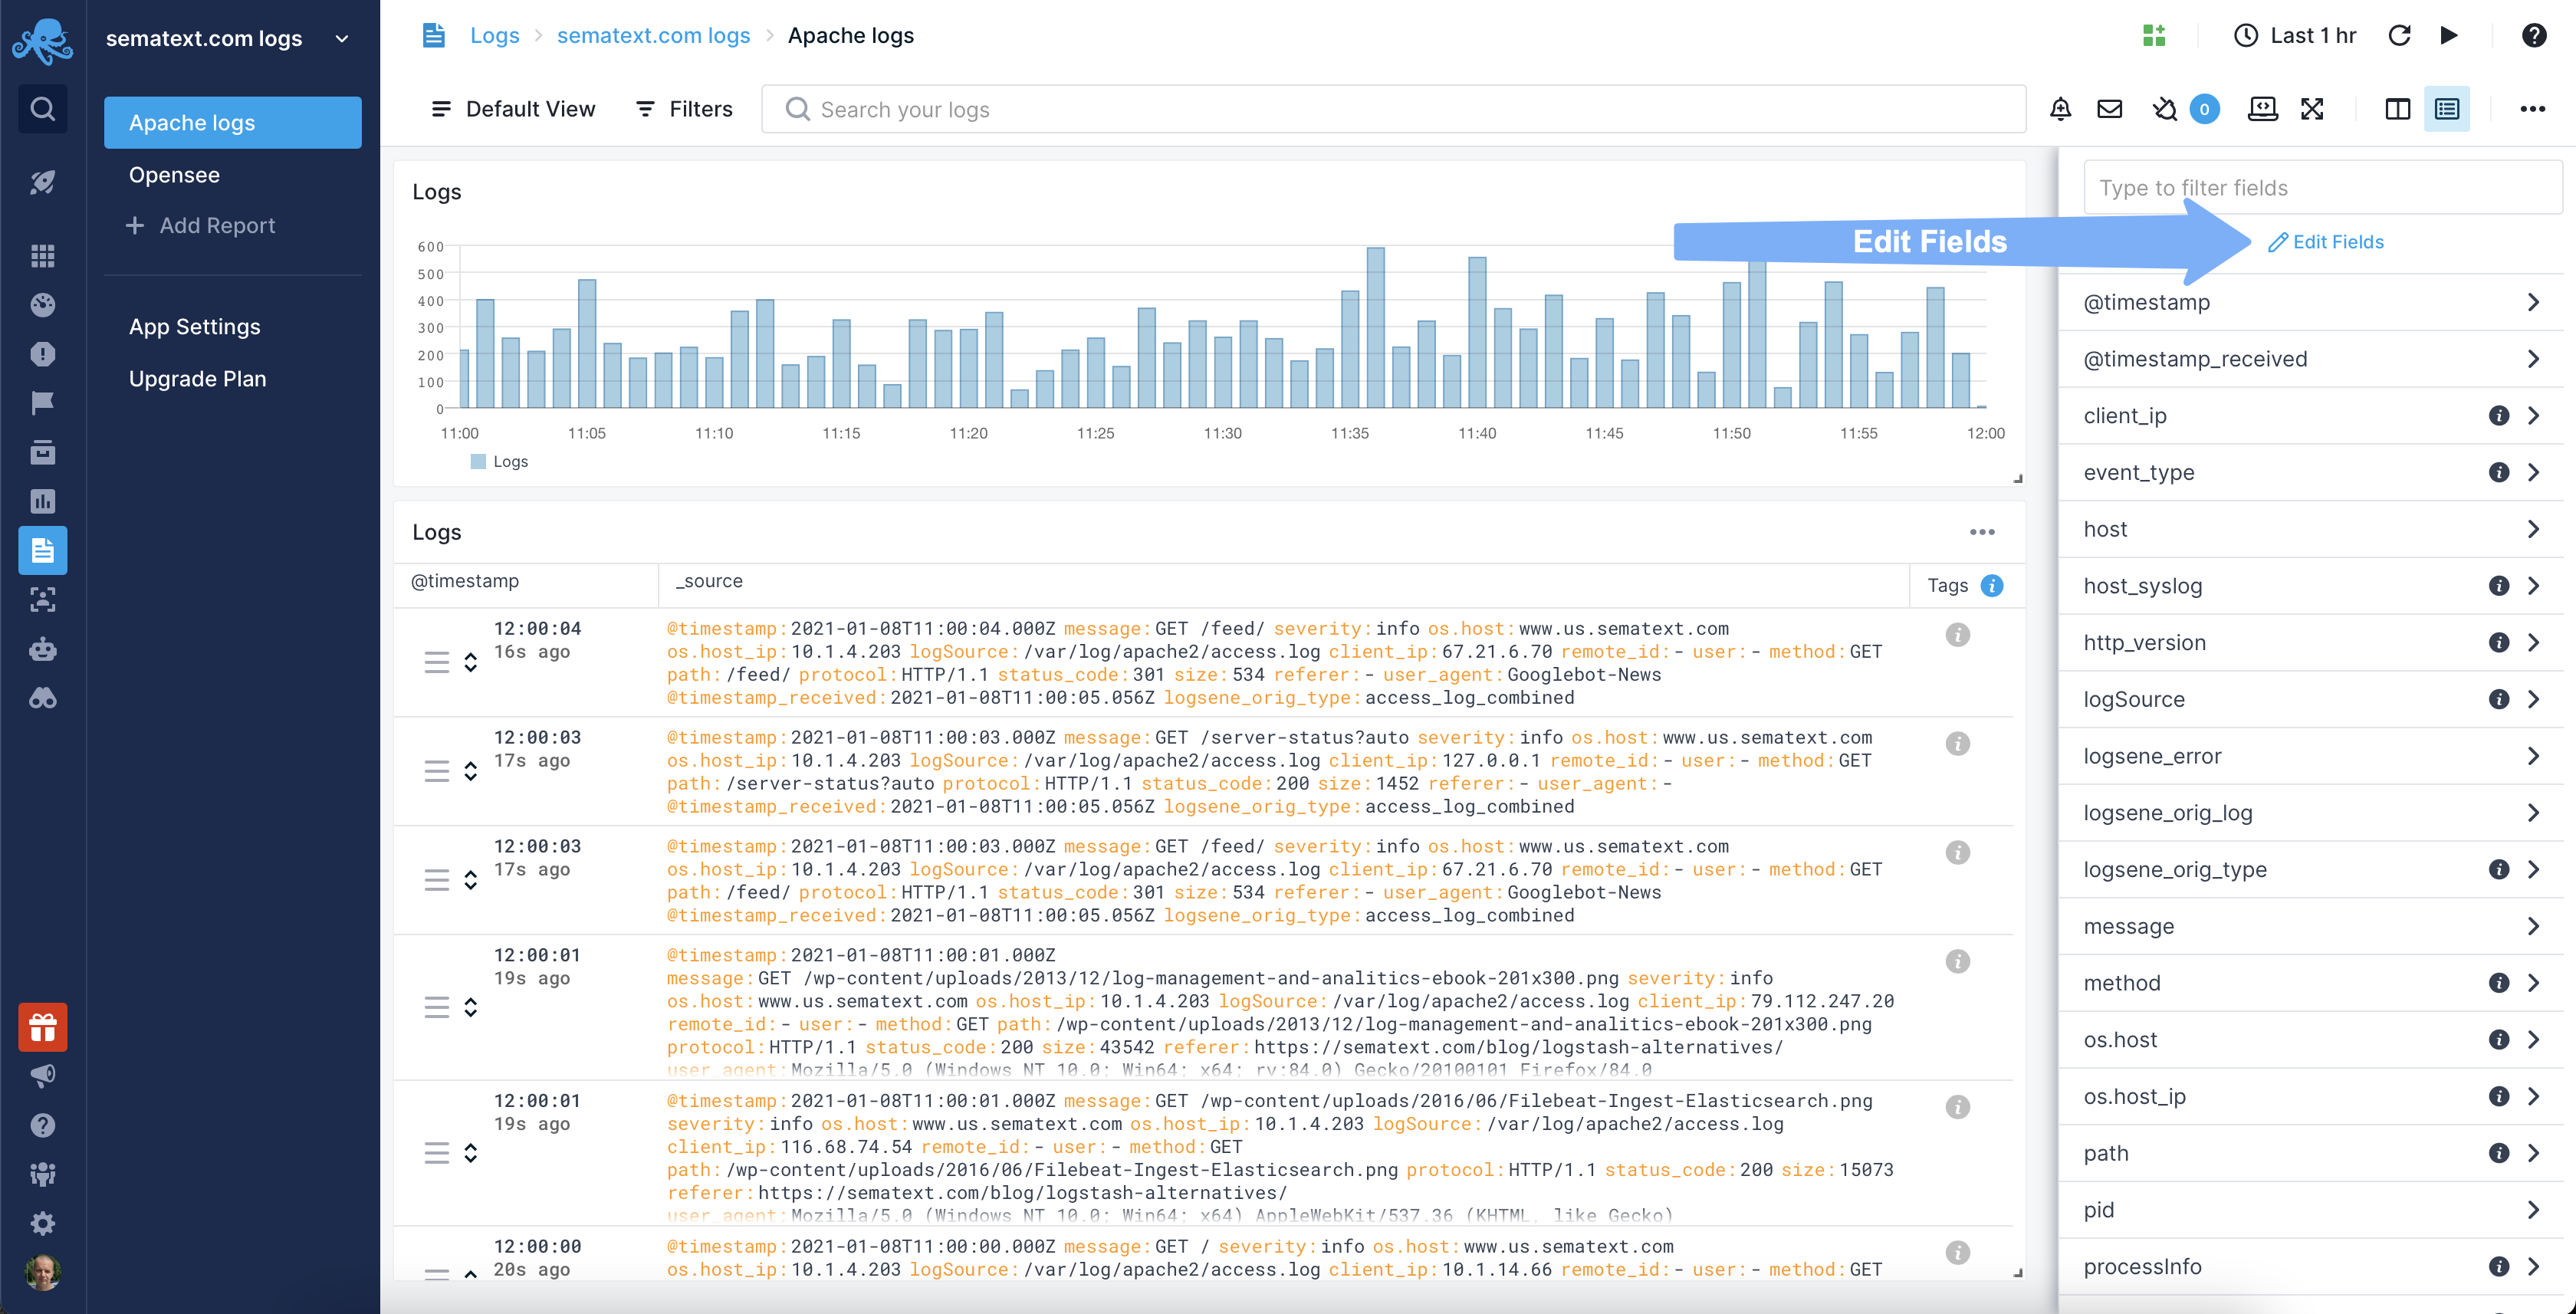Open the team members icon in sidebar
Viewport: 2576px width, 1314px height.
(42, 1174)
